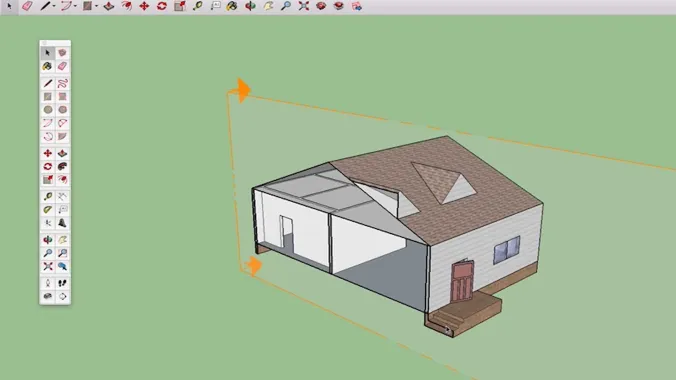The height and width of the screenshot is (380, 676).
Task: Go to Previous view in palette
Action: (x=63, y=267)
